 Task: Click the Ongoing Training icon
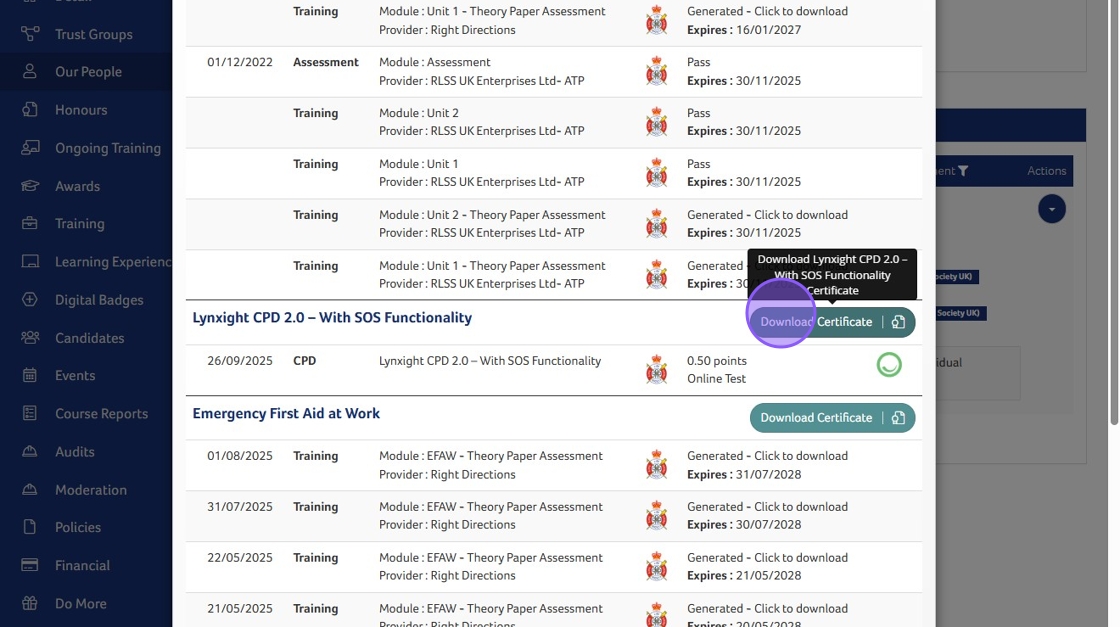[30, 147]
